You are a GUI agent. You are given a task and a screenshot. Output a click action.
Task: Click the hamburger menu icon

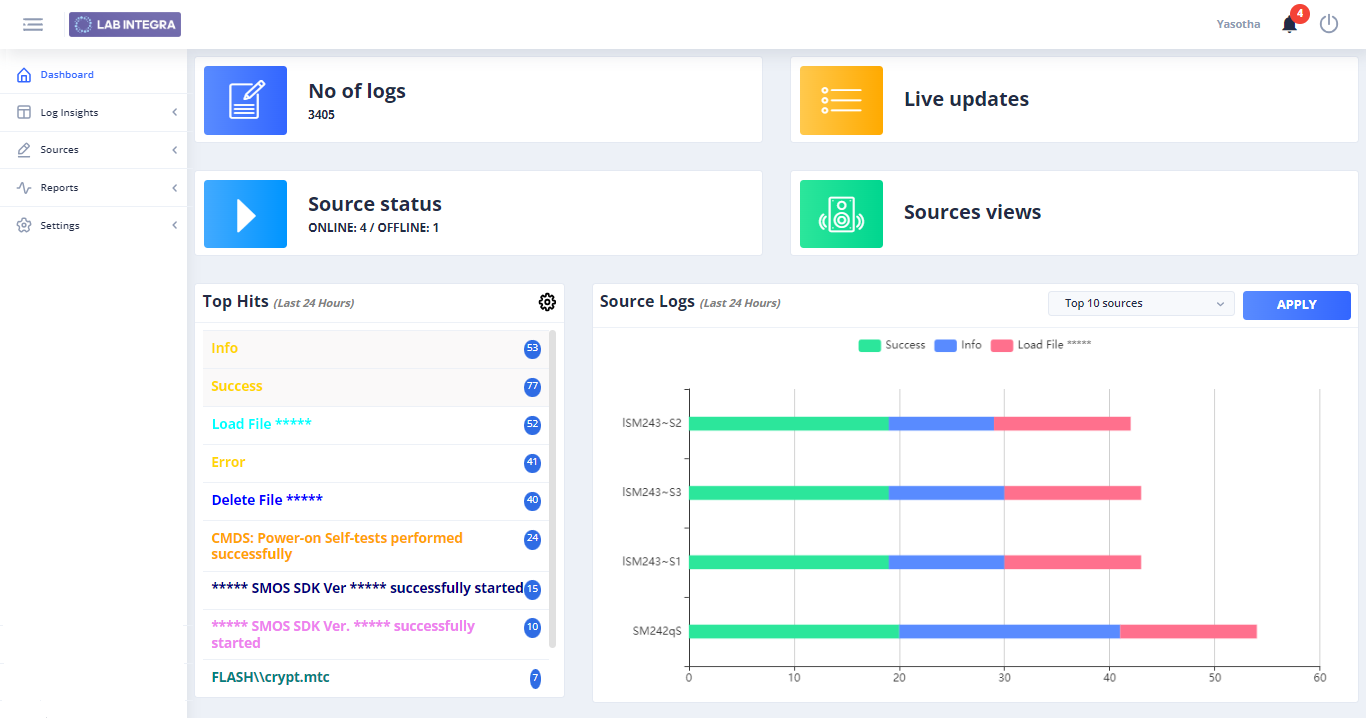[x=33, y=24]
